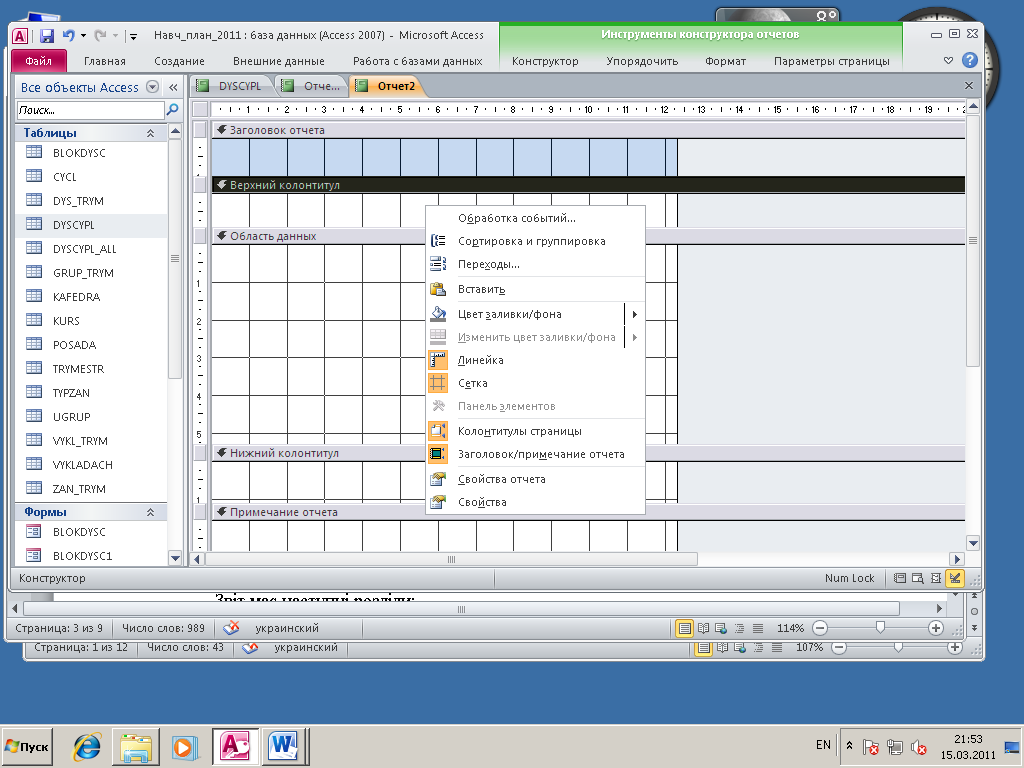
Task: Open Customize Quick Access Toolbar dropdown
Action: tap(133, 36)
